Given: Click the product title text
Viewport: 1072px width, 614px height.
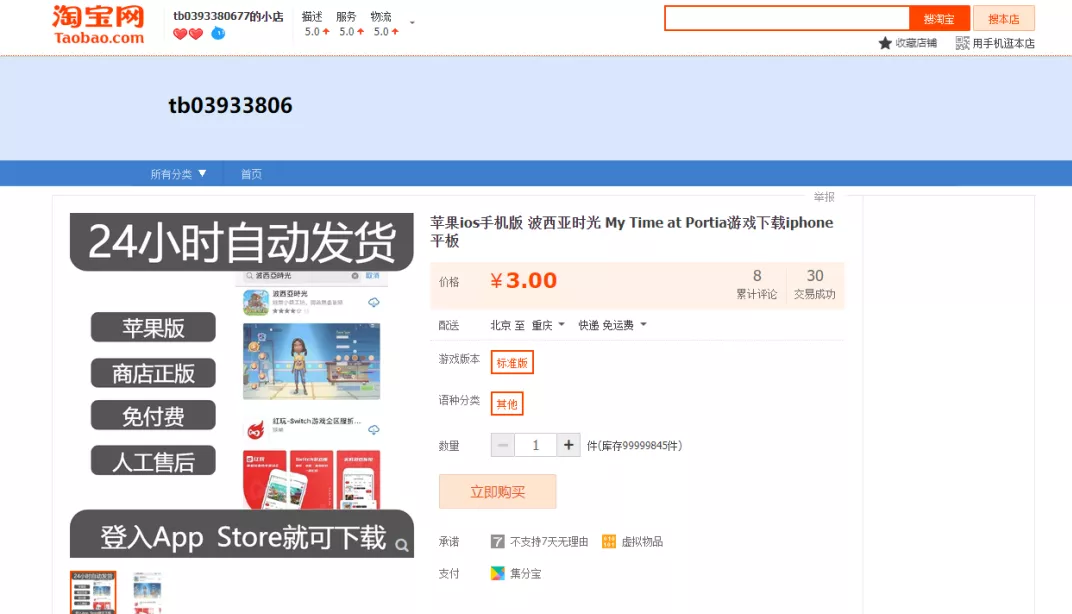Looking at the screenshot, I should click(631, 231).
